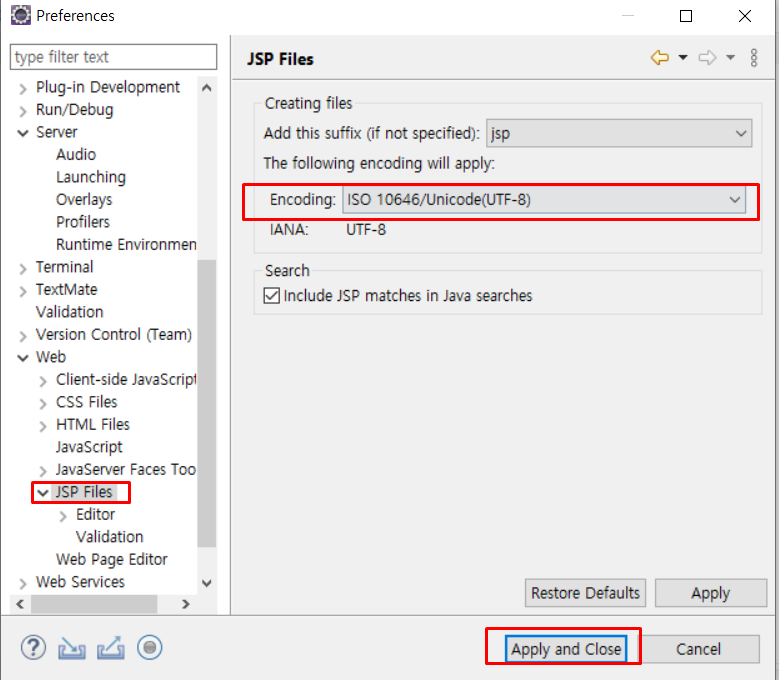Viewport: 779px width, 680px height.
Task: Open the Encoding combo box
Action: coord(544,200)
